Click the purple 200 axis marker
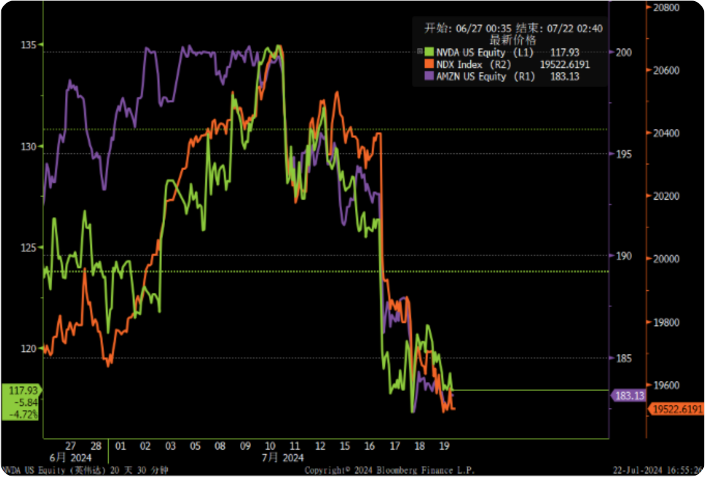This screenshot has width=705, height=477. click(624, 52)
